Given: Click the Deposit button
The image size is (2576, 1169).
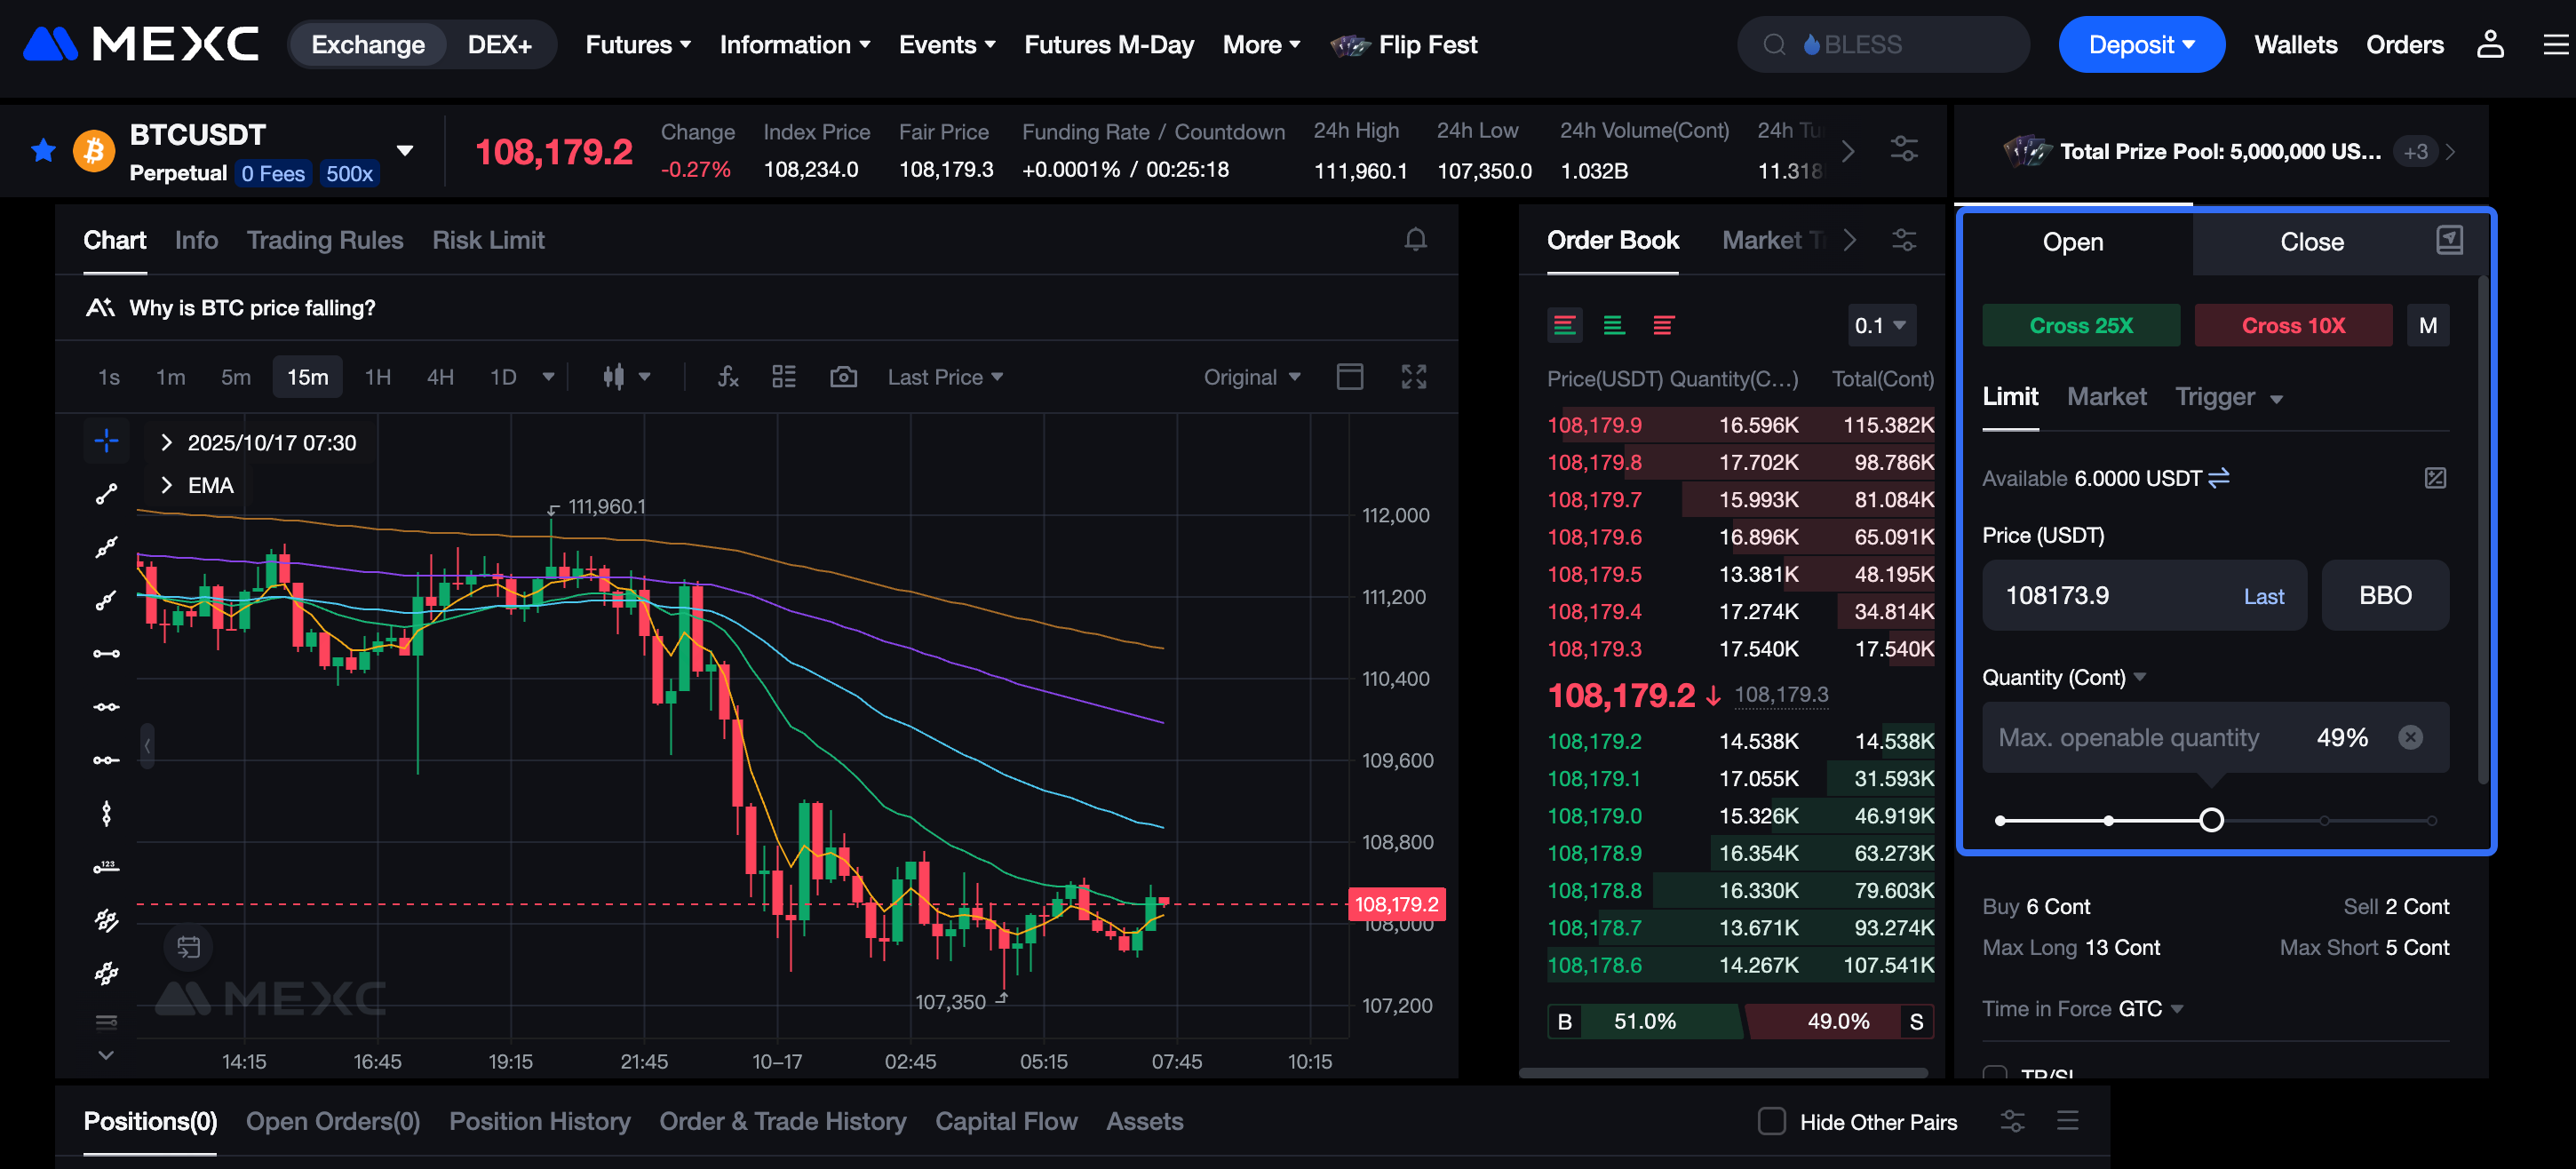Looking at the screenshot, I should pos(2141,45).
